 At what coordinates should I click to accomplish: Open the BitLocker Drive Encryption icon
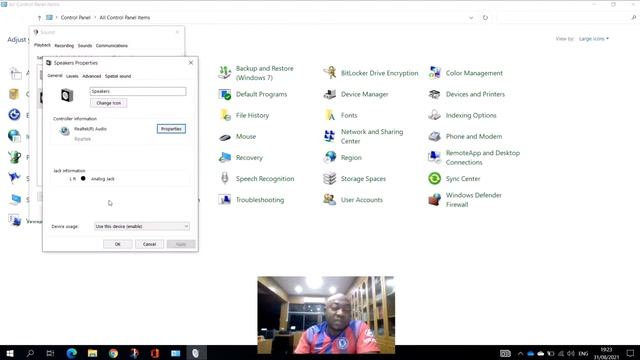(x=329, y=73)
